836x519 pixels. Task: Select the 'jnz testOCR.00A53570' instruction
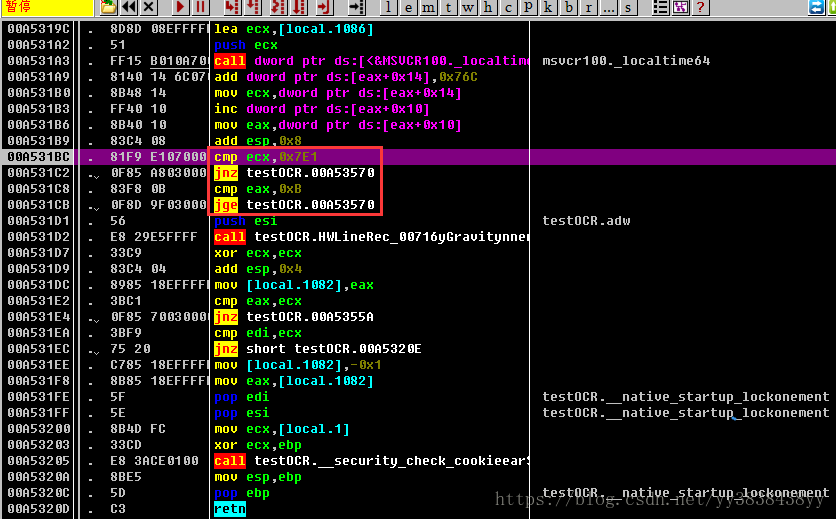point(294,173)
